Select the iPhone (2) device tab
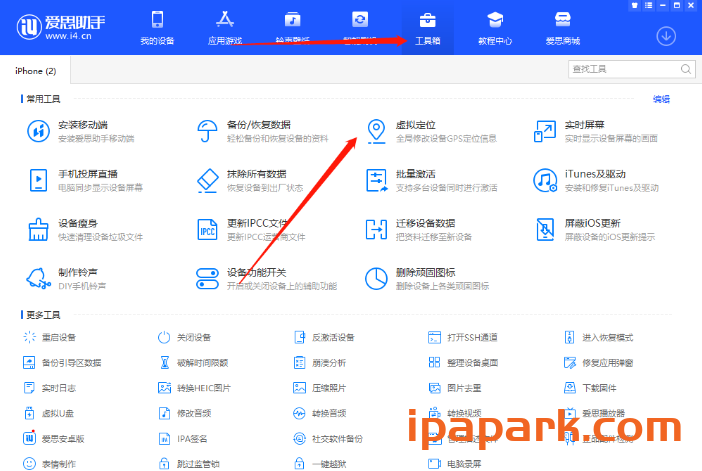 [35, 71]
